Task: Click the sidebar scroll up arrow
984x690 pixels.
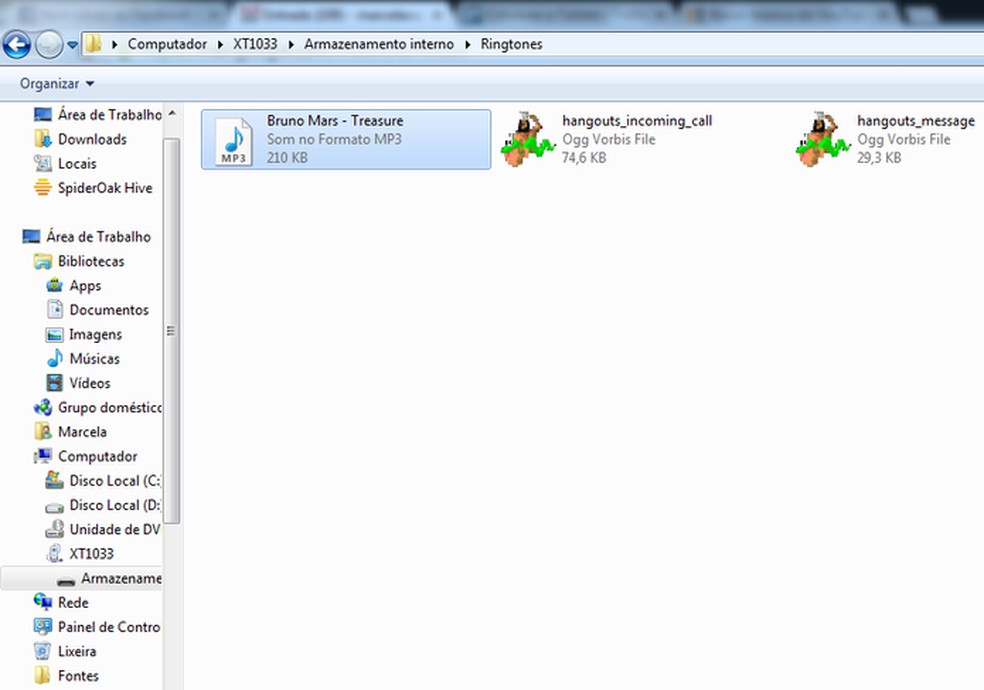Action: click(x=172, y=114)
